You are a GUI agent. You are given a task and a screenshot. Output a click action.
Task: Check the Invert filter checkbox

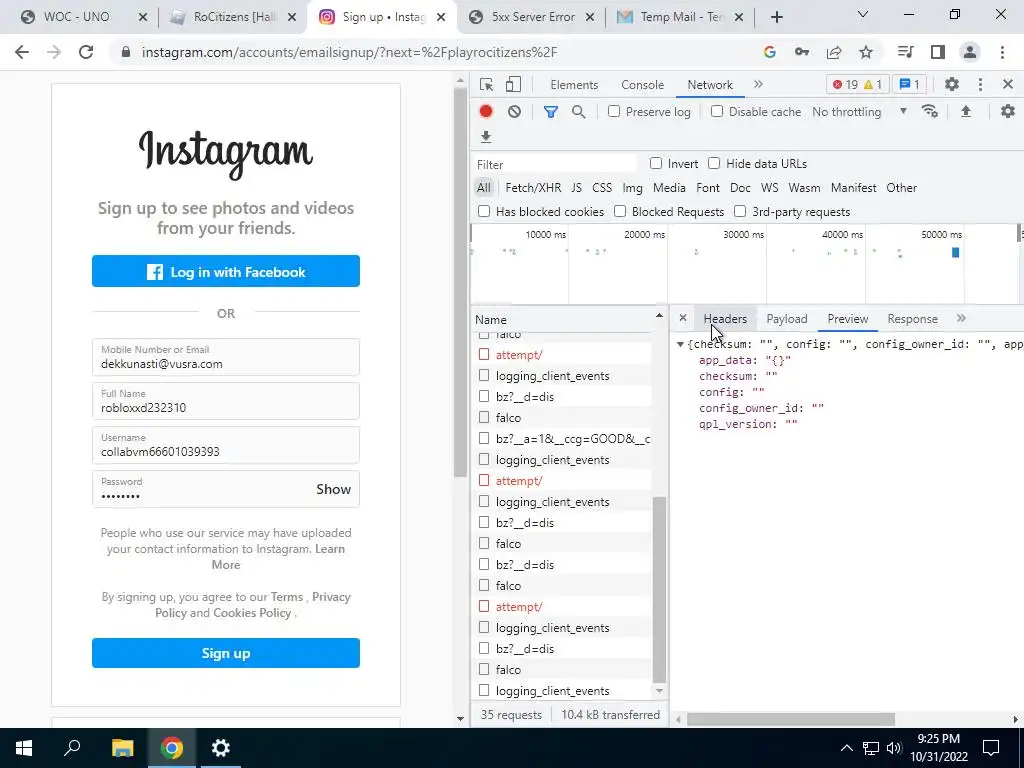point(656,163)
